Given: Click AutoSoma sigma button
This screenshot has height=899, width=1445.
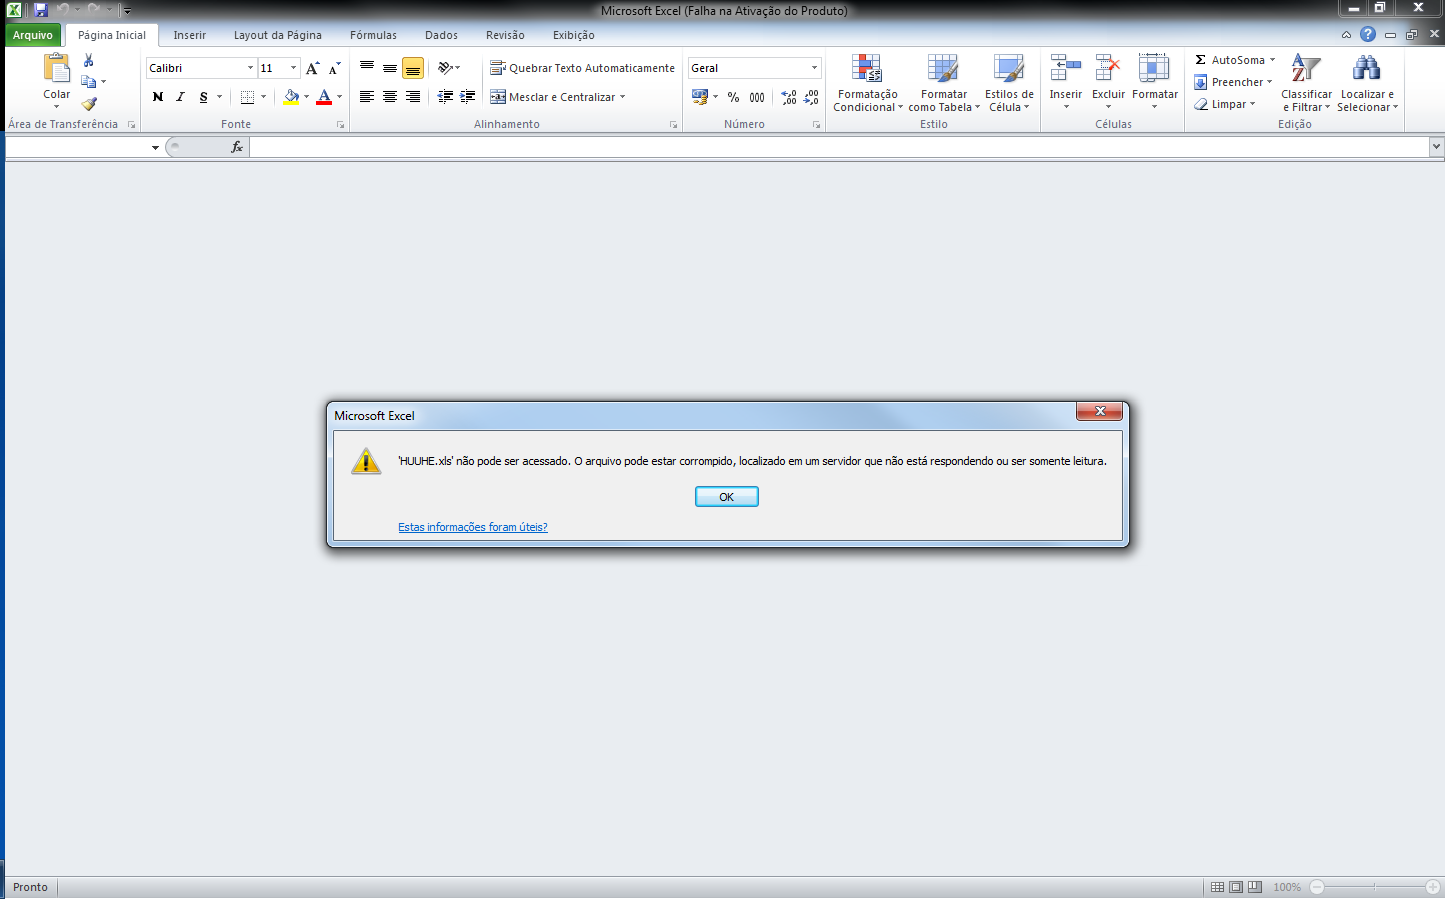Looking at the screenshot, I should 1230,60.
